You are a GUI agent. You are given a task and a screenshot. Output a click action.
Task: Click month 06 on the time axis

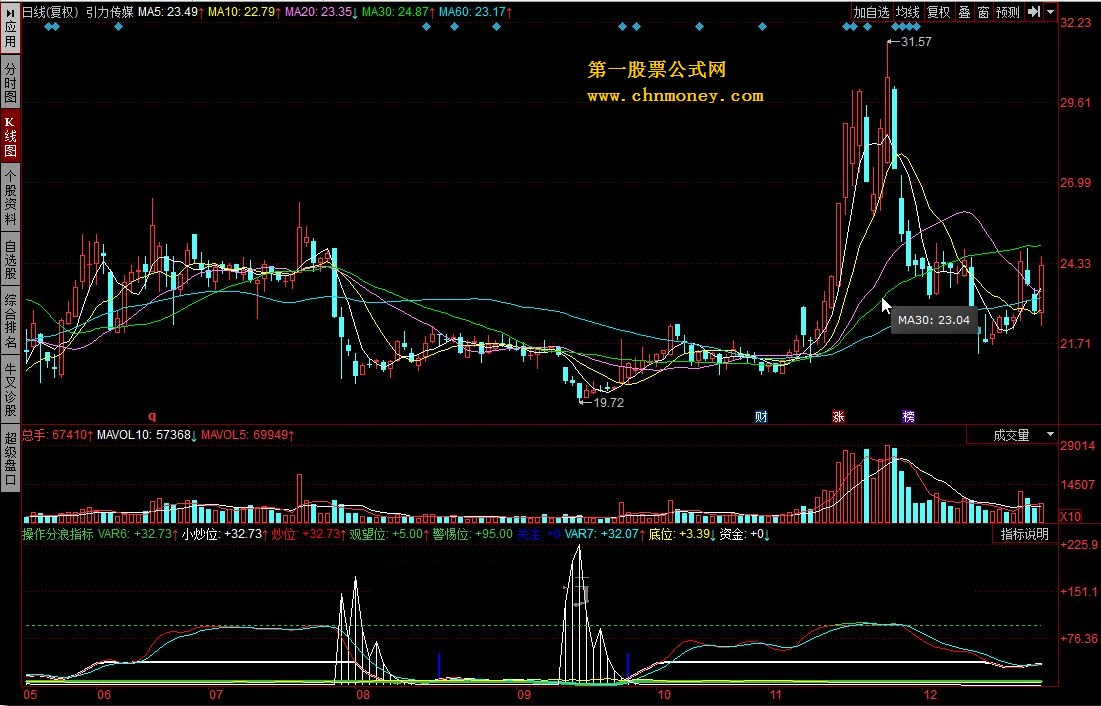click(x=104, y=695)
